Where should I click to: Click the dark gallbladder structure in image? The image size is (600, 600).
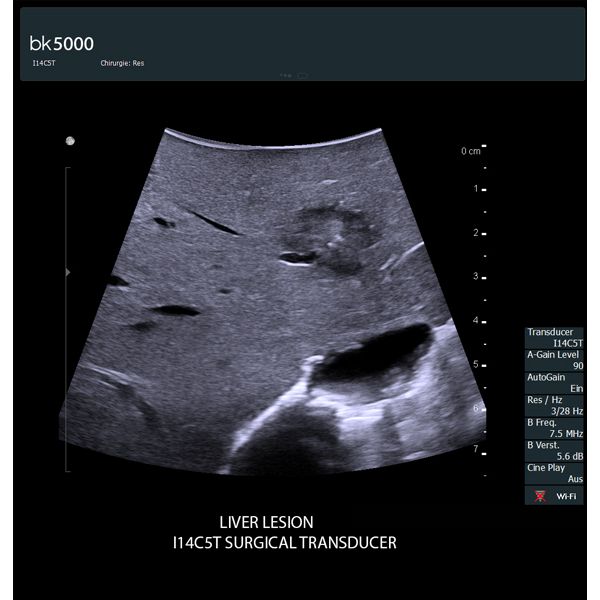373,354
